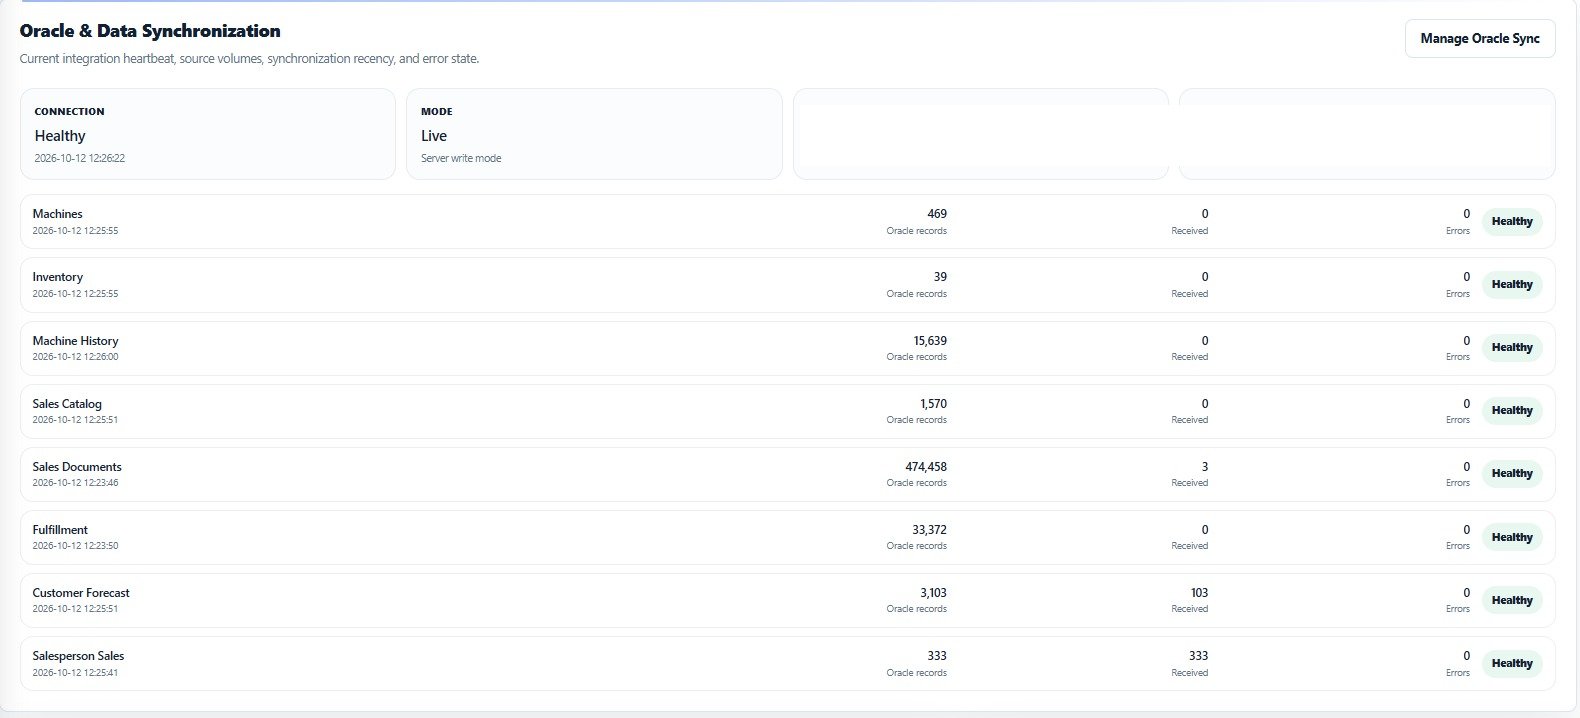Click the Live value in the Mode card
Viewport: 1580px width, 718px height.
[x=434, y=136]
